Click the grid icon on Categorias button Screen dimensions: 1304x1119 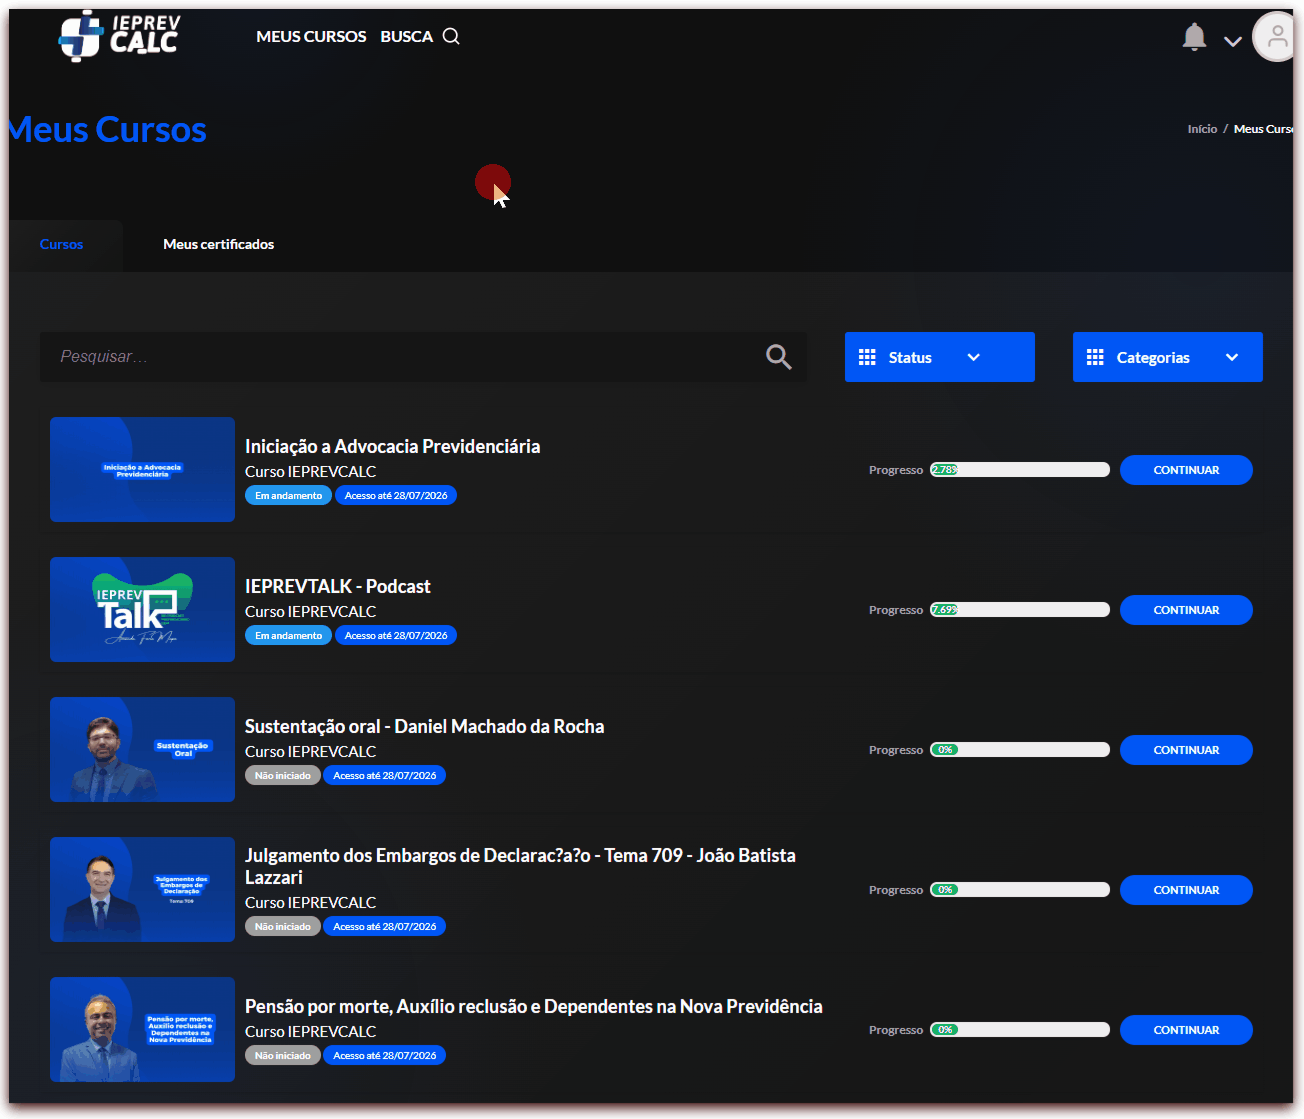click(1095, 357)
